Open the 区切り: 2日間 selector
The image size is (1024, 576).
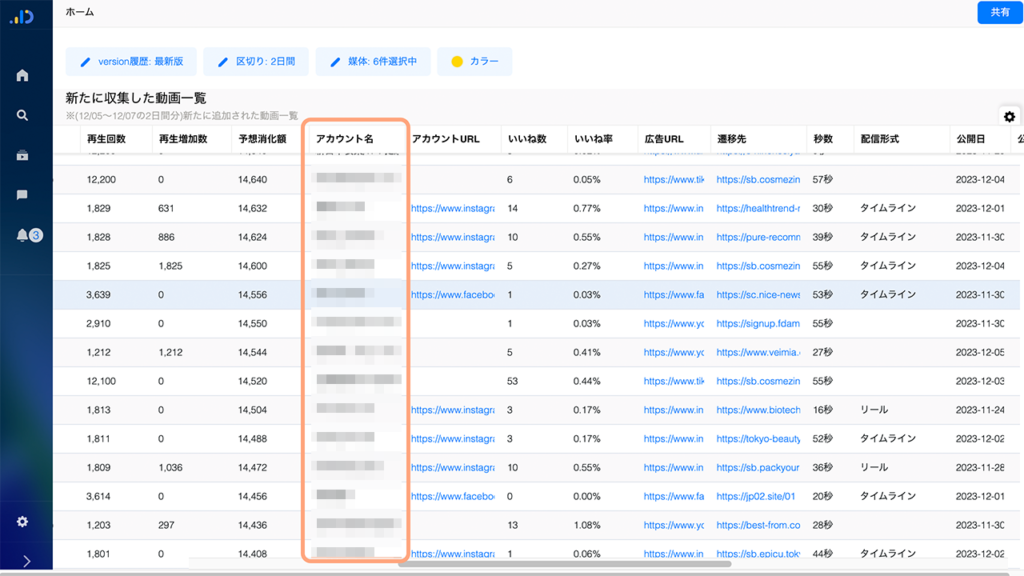(256, 61)
